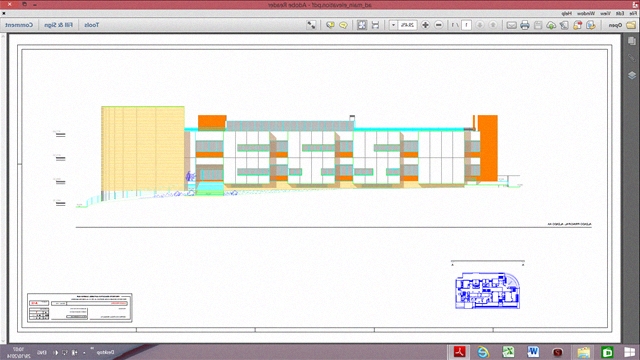
Task: Open the Fill & Sign pane
Action: (58, 25)
